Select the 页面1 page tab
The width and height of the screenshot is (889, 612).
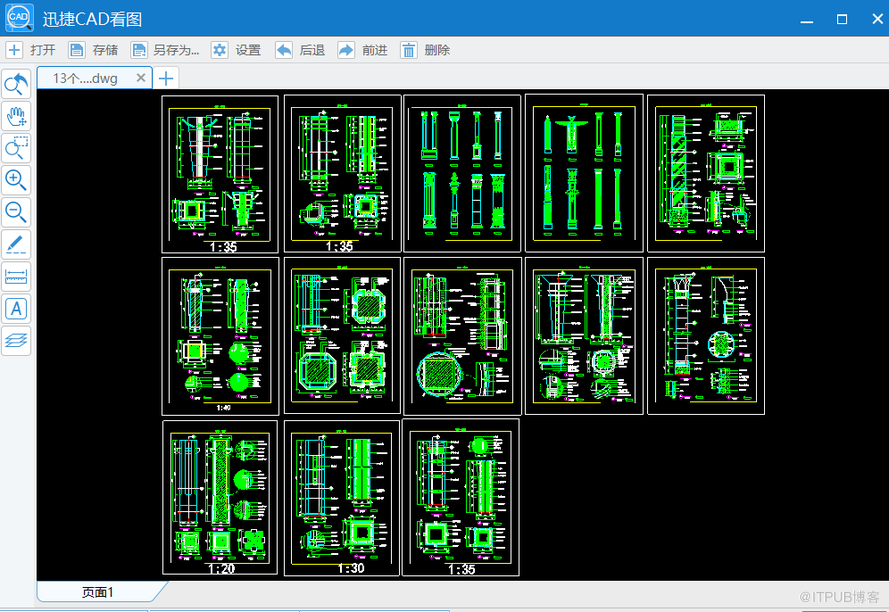(x=97, y=592)
